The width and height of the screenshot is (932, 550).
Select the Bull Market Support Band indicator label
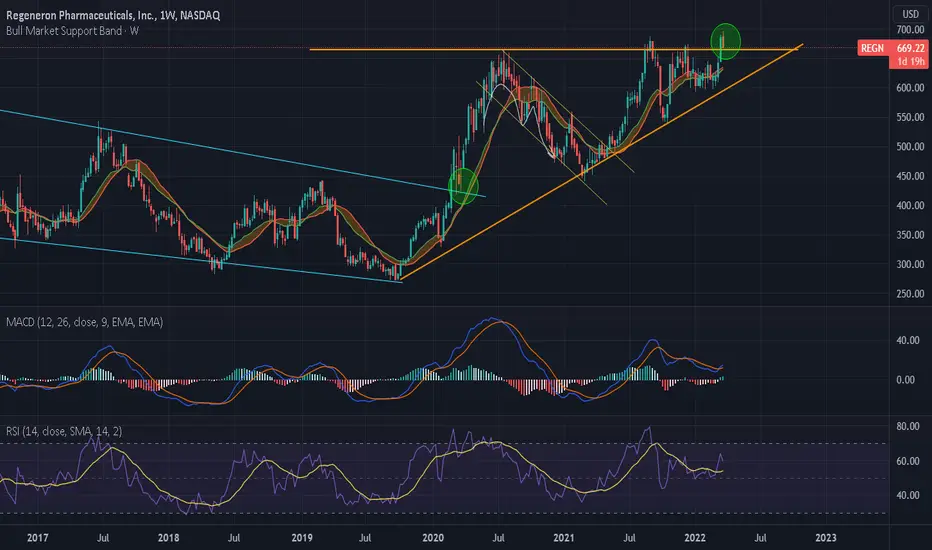coord(72,31)
